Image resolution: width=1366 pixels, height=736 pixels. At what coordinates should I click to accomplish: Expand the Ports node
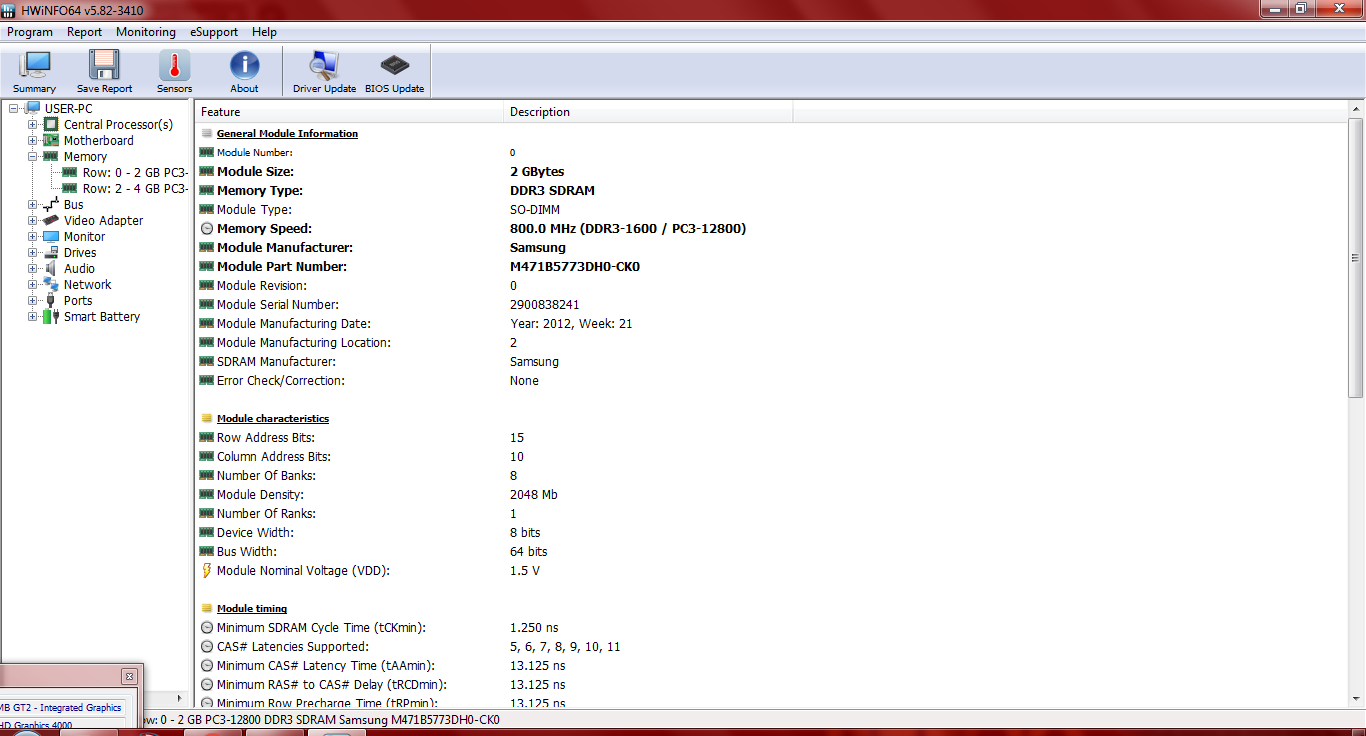pyautogui.click(x=33, y=300)
